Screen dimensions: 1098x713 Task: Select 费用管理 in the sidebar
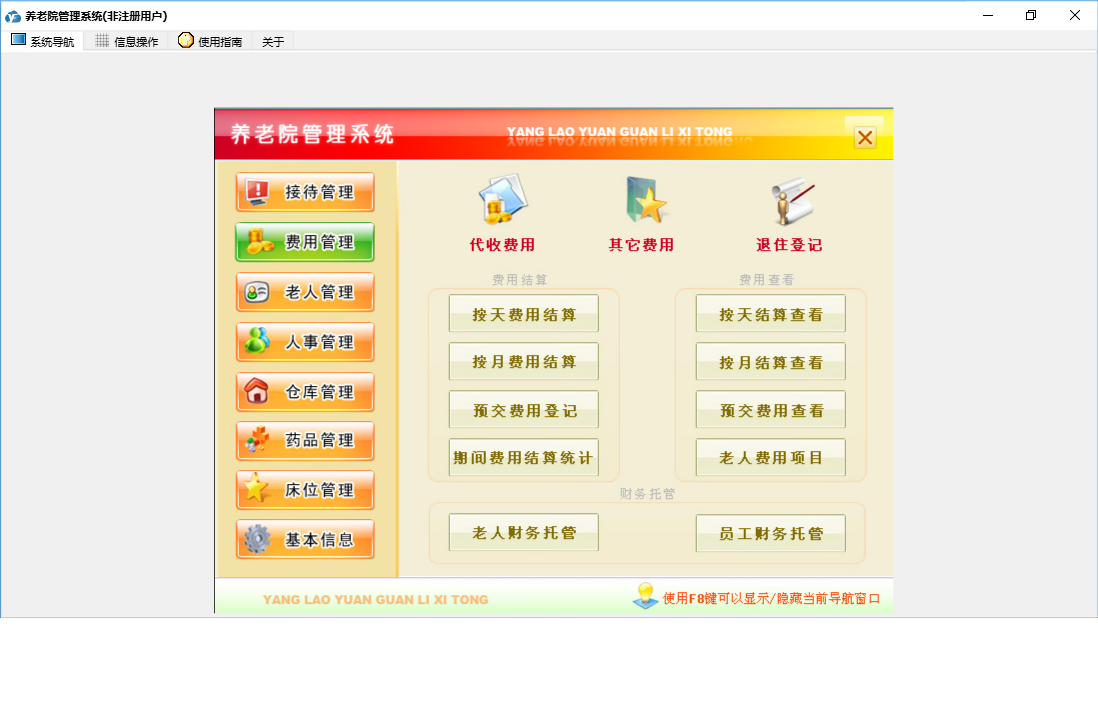(305, 242)
